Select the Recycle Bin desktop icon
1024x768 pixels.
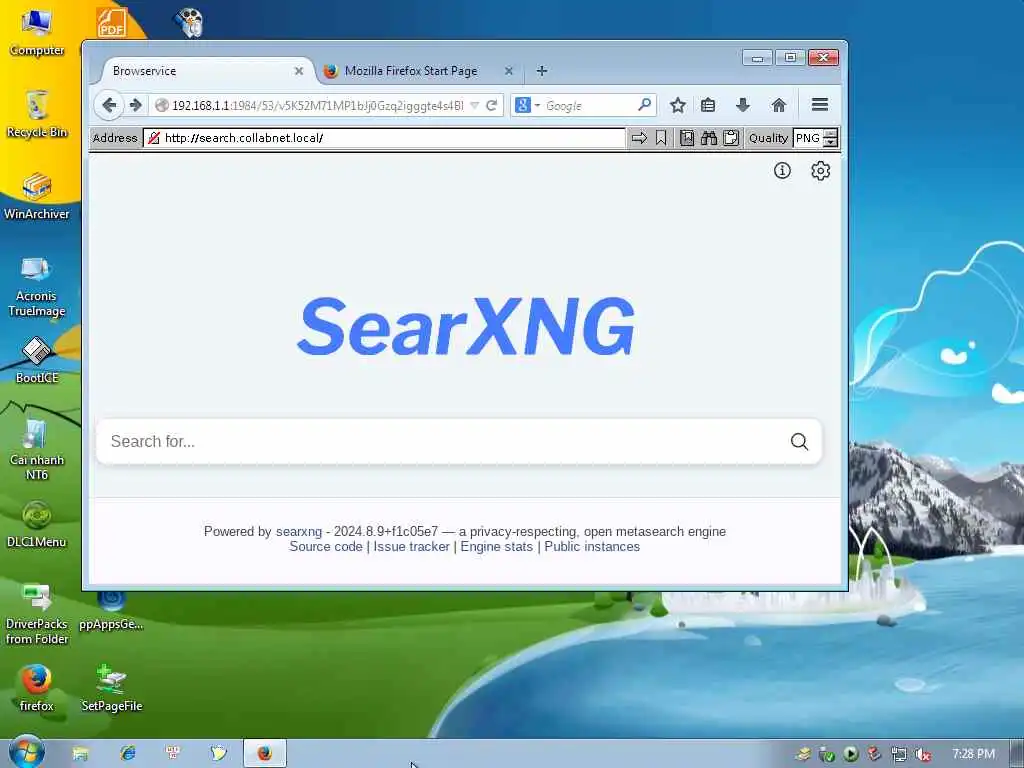click(37, 114)
